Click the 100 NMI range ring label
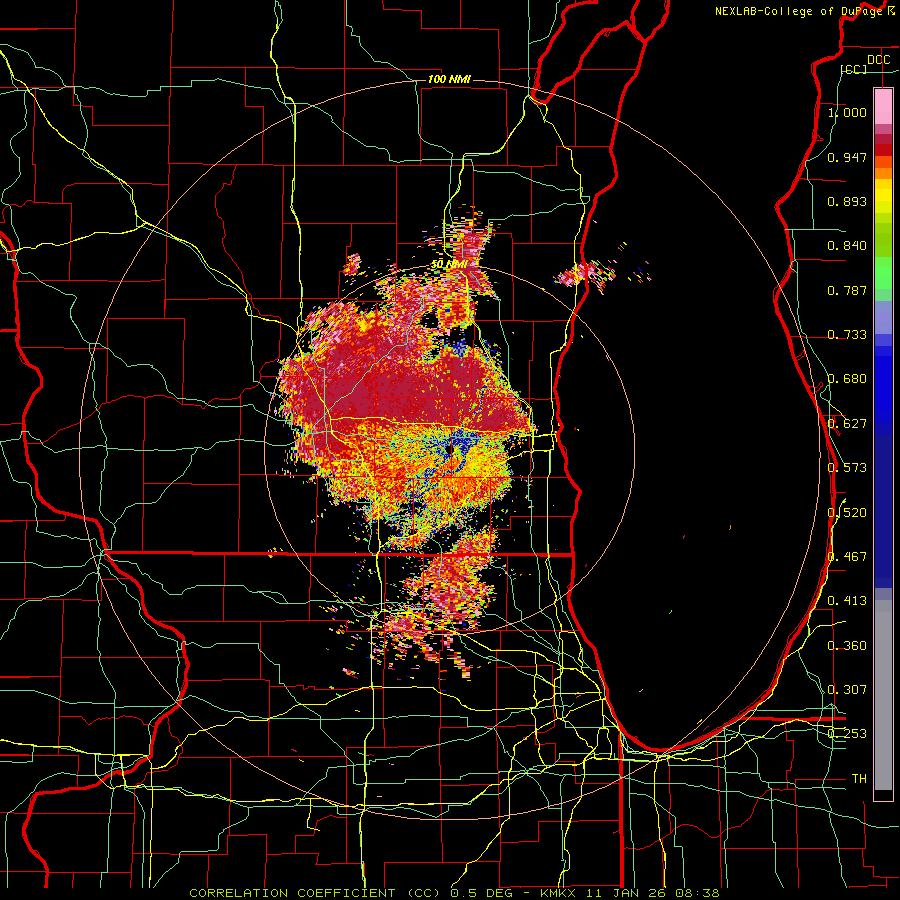 449,79
